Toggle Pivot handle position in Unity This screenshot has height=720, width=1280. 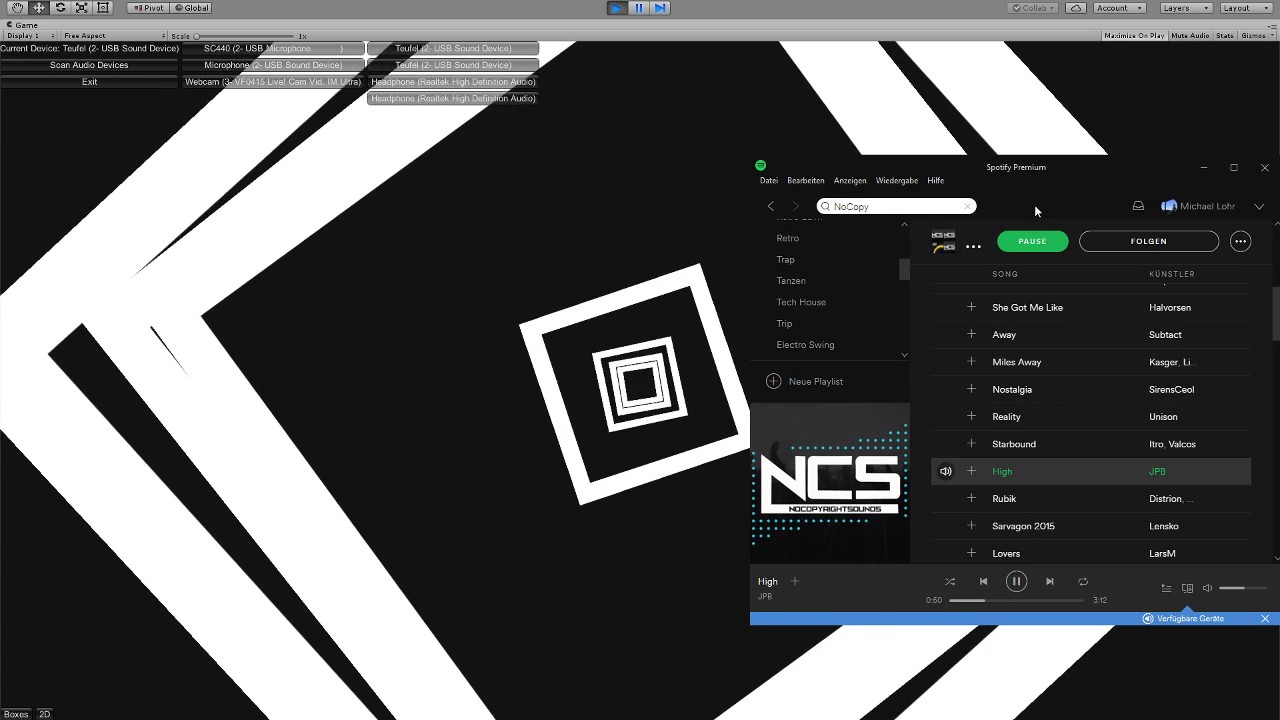(x=148, y=7)
